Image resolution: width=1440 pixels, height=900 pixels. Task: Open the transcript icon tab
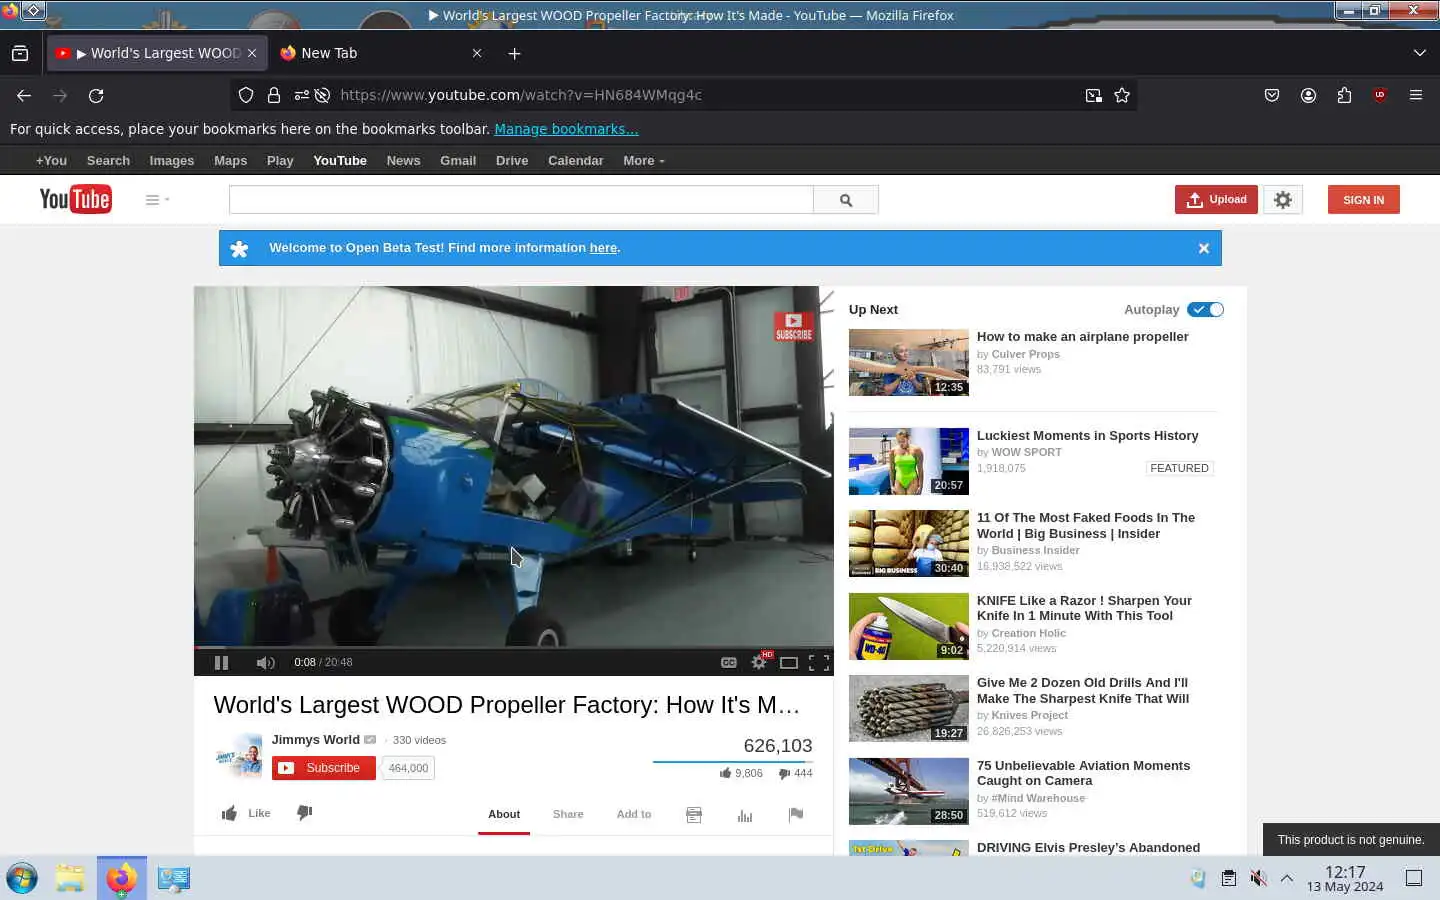click(x=694, y=815)
